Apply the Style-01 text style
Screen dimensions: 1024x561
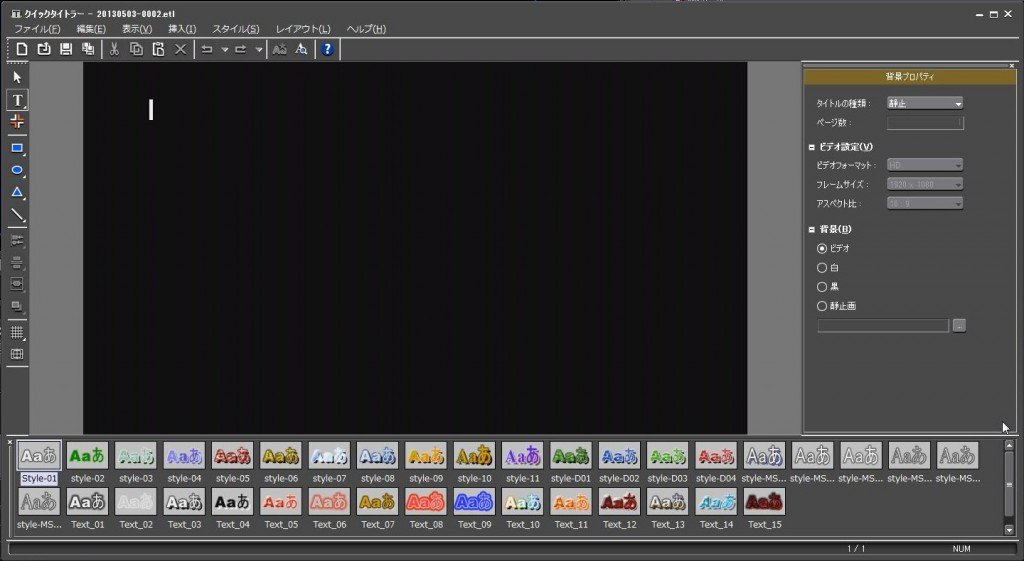[x=39, y=455]
